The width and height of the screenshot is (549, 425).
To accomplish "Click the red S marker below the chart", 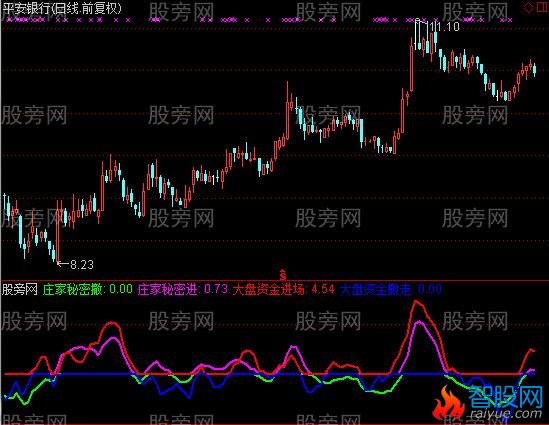I will tap(283, 274).
